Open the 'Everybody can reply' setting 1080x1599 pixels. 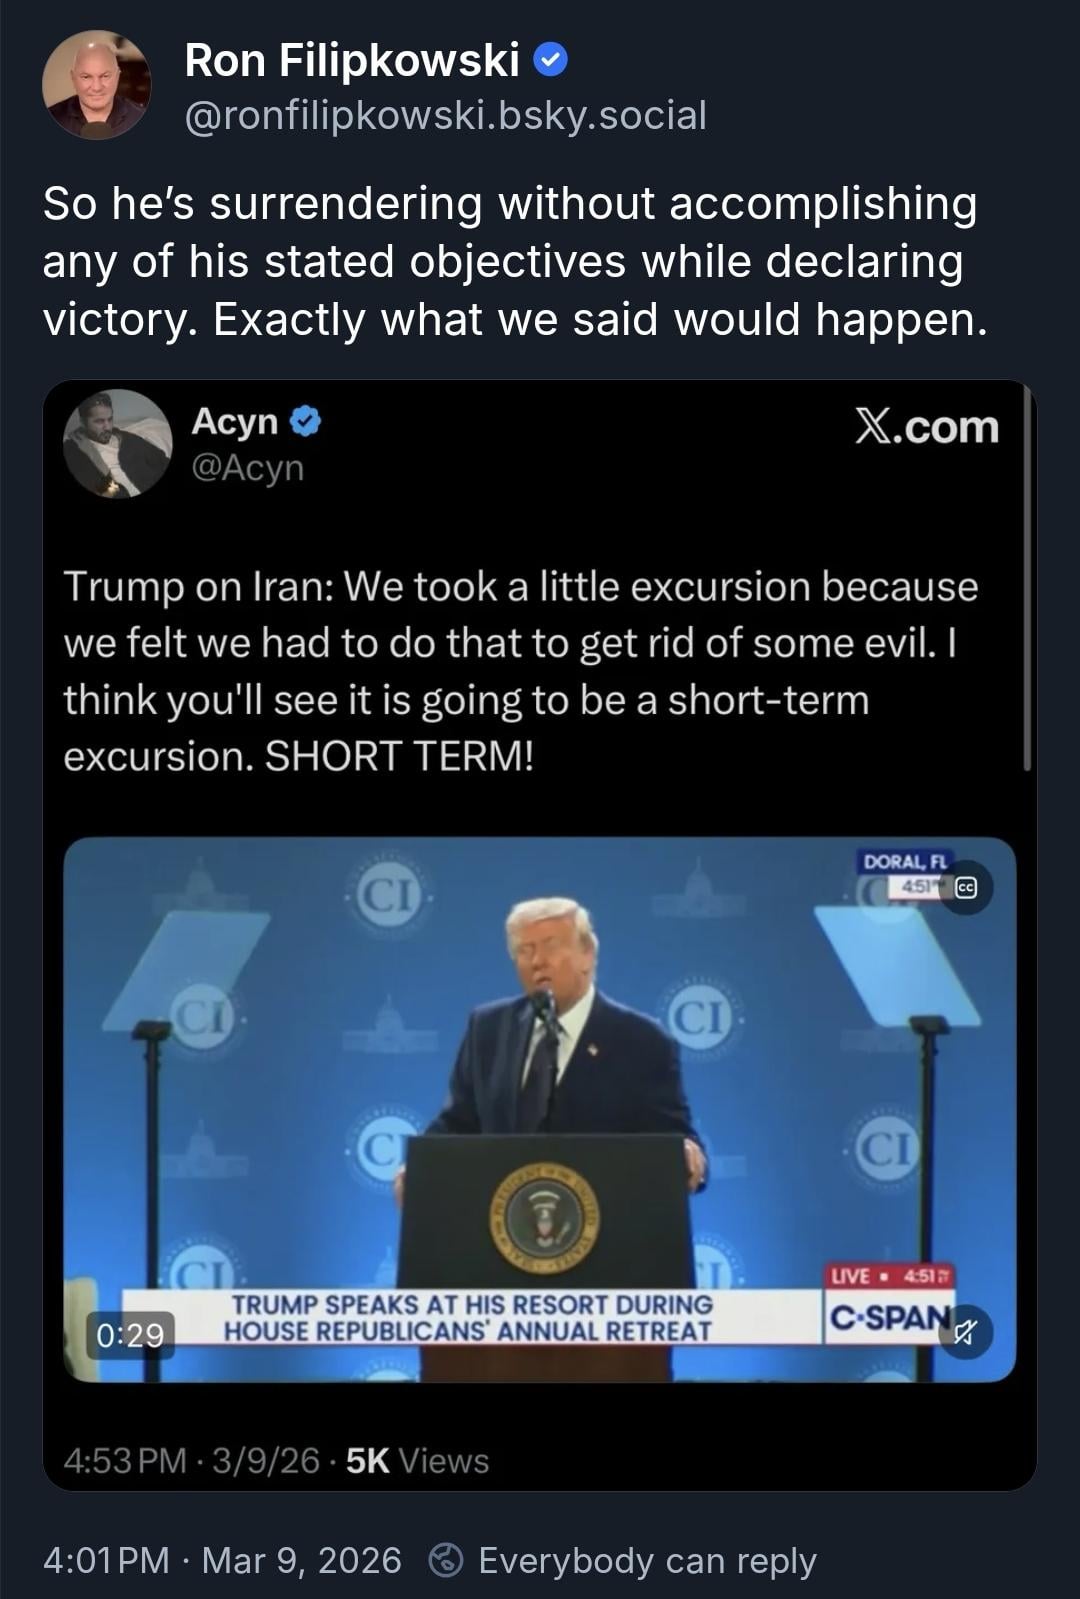tap(647, 1560)
